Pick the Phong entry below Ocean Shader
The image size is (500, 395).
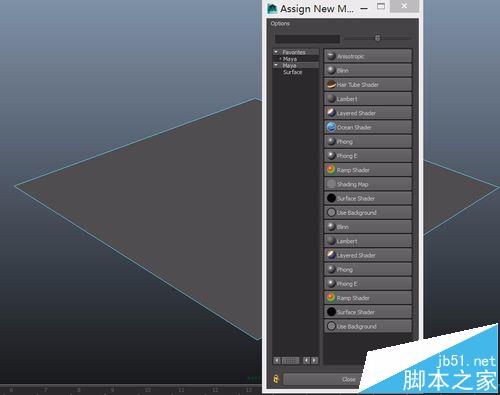[368, 142]
